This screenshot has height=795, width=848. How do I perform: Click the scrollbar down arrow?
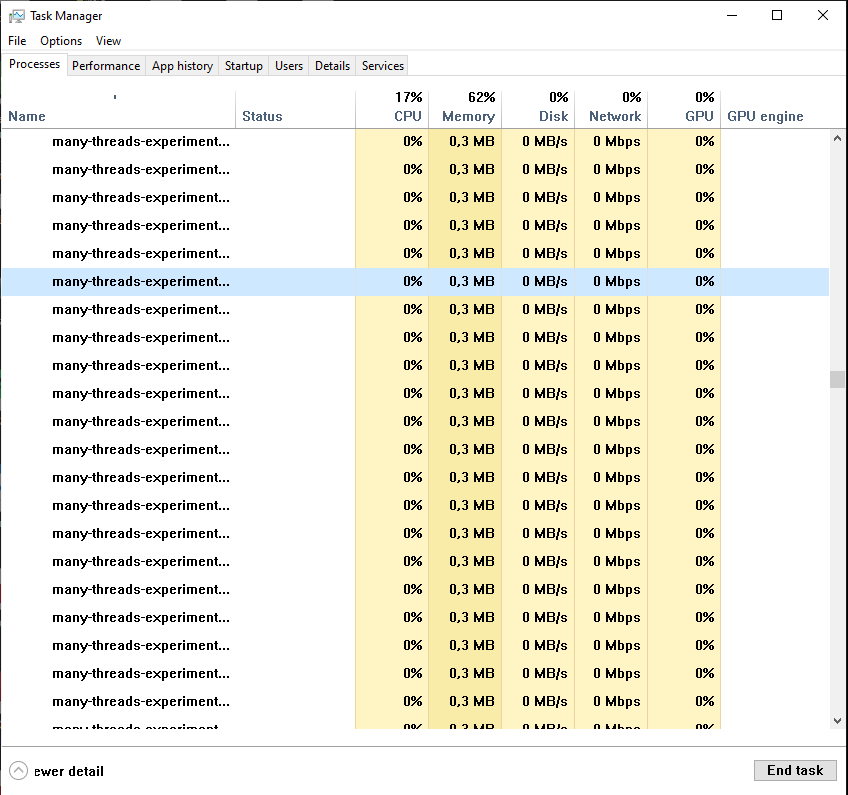click(x=837, y=720)
